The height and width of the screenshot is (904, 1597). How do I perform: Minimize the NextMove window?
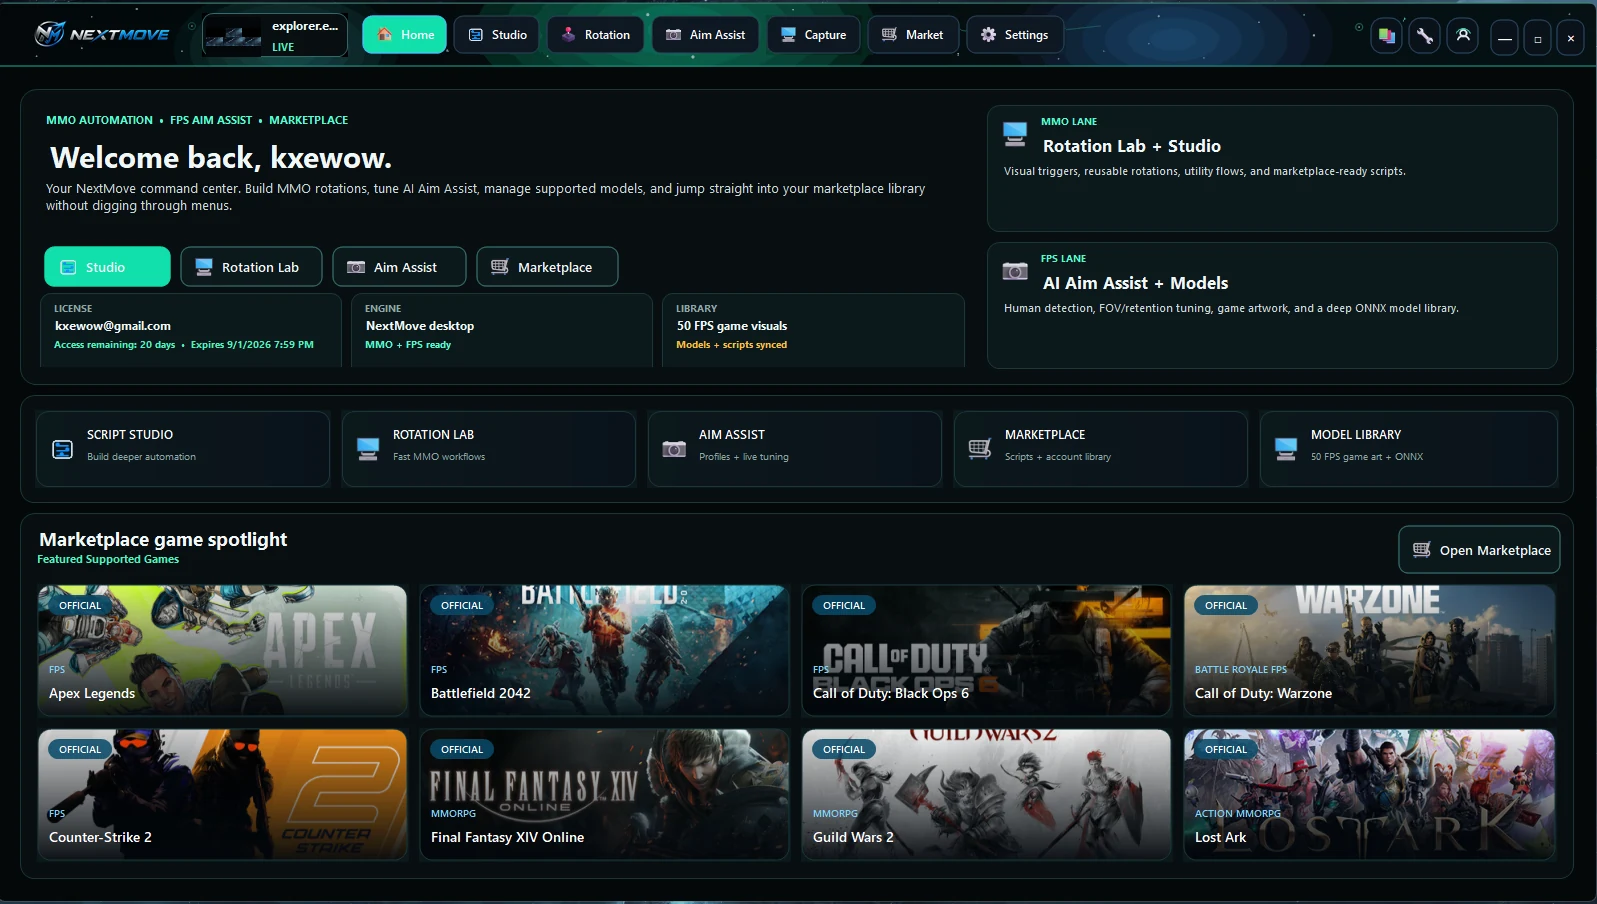point(1504,38)
